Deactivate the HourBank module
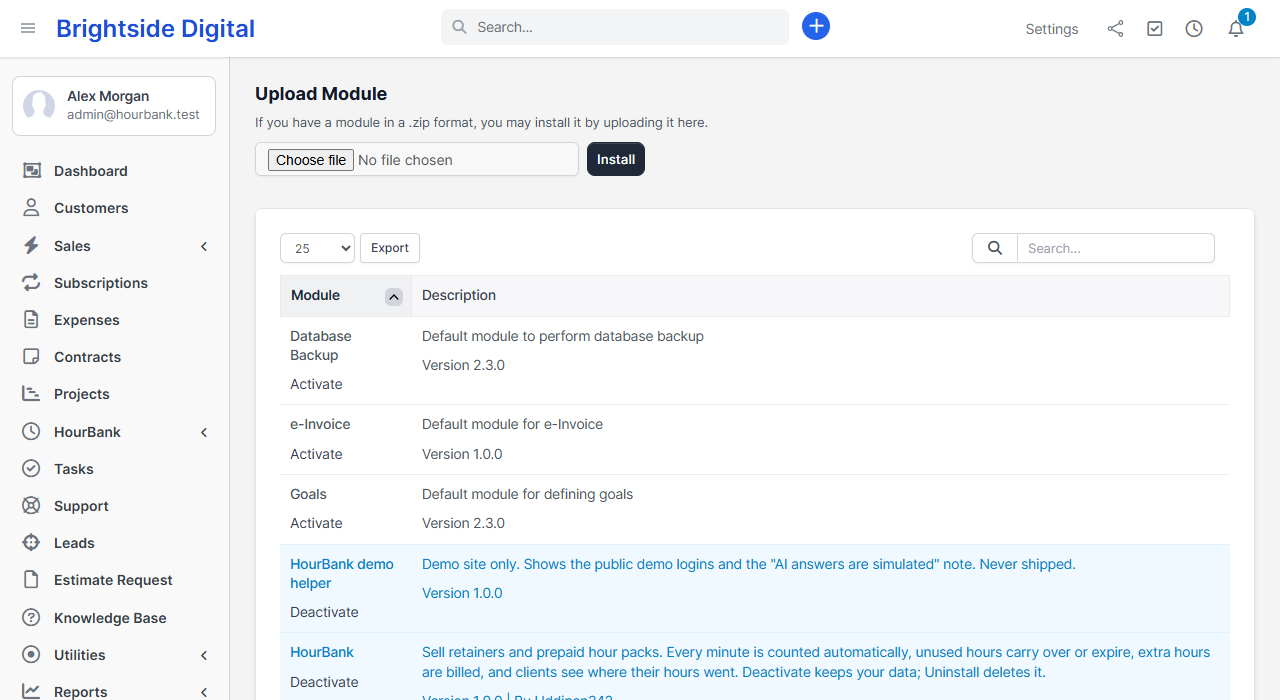 click(x=324, y=682)
